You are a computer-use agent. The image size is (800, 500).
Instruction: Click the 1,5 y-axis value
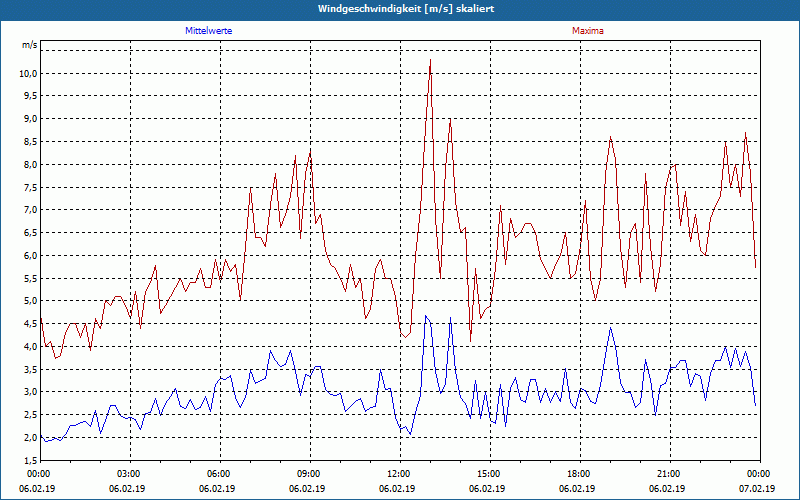point(31,460)
